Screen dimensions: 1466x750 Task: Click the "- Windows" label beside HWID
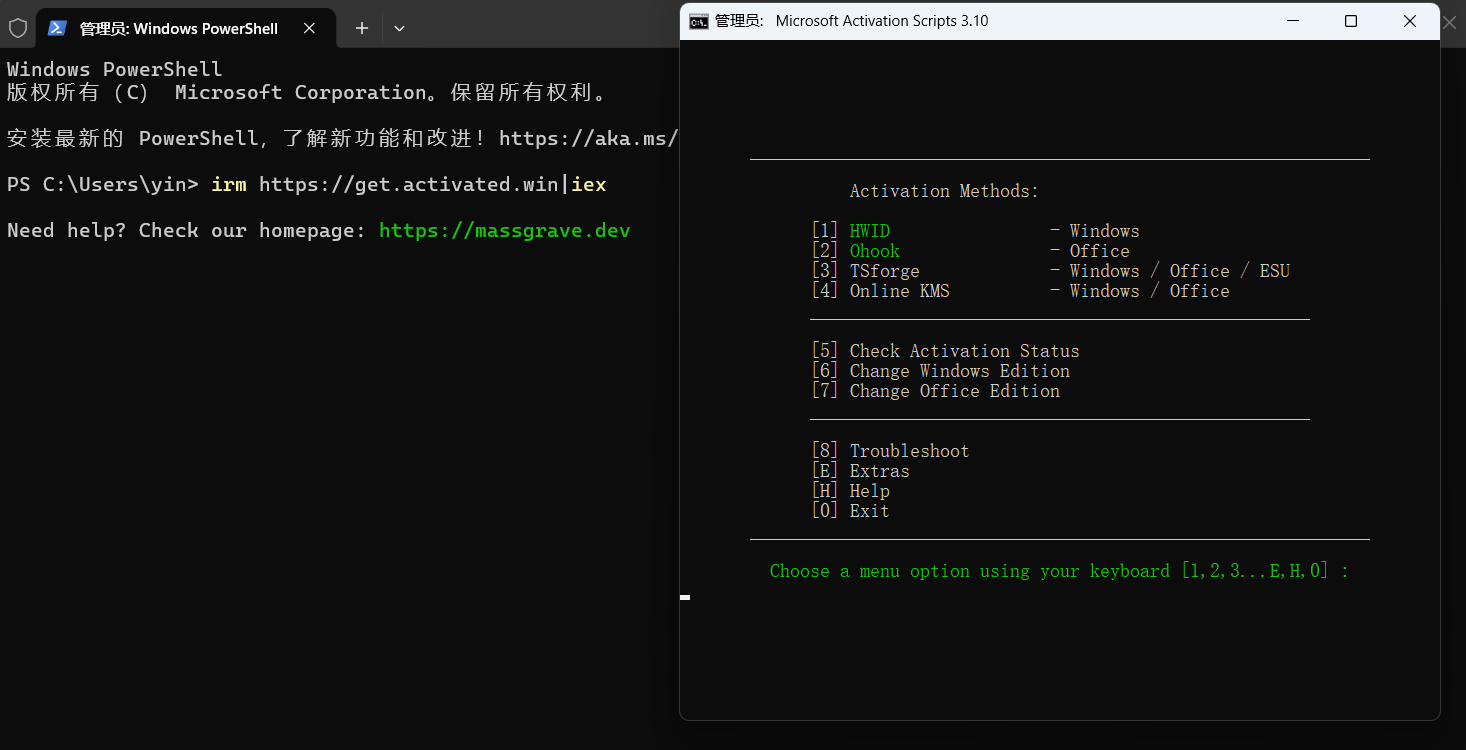[x=1095, y=231]
